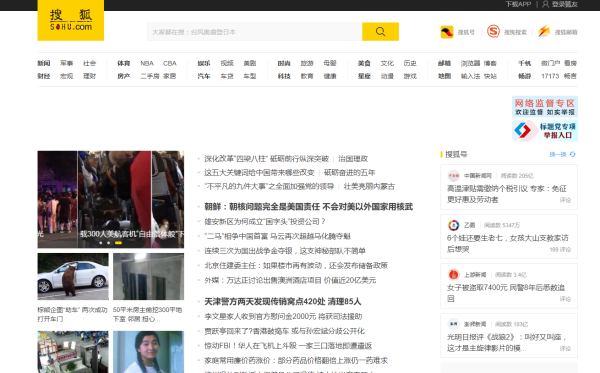600x373 pixels.
Task: Open article 高温津贴需缴纳个税引议
Action: [507, 194]
